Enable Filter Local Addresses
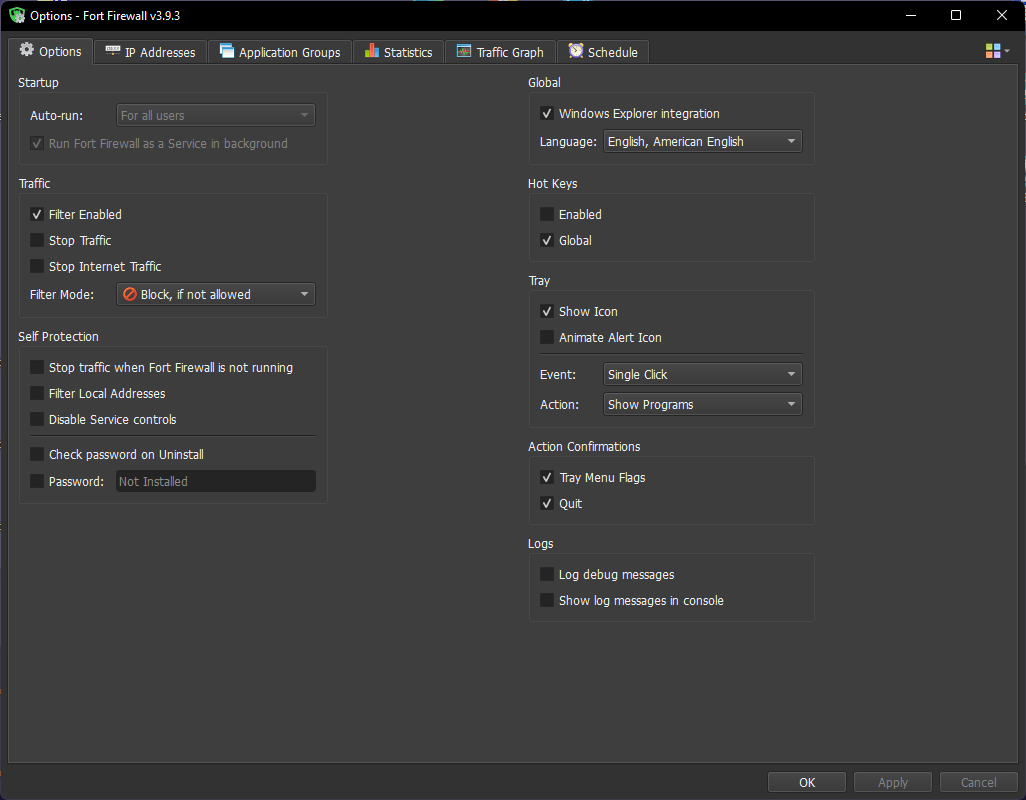 coord(37,393)
